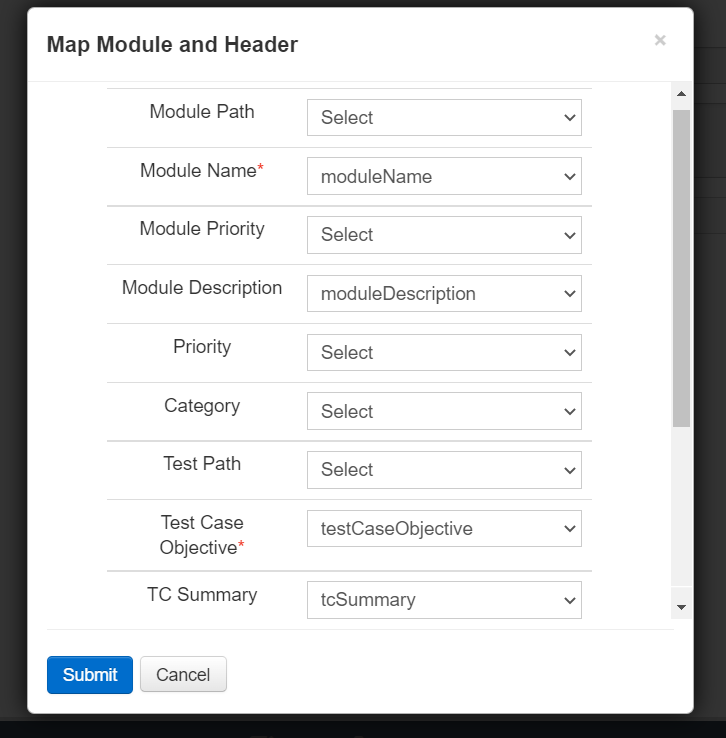Submit the module header mapping
The width and height of the screenshot is (726, 738).
click(90, 675)
